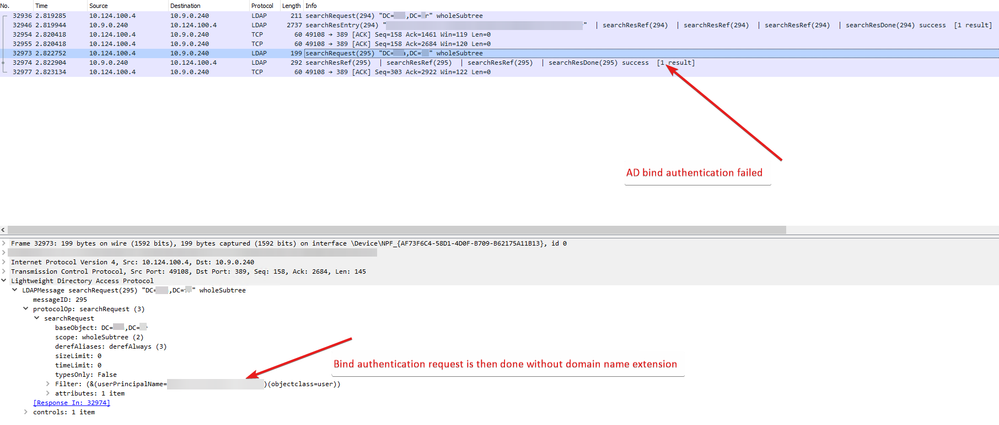Expand the Frame 32973 details row

click(x=4, y=243)
